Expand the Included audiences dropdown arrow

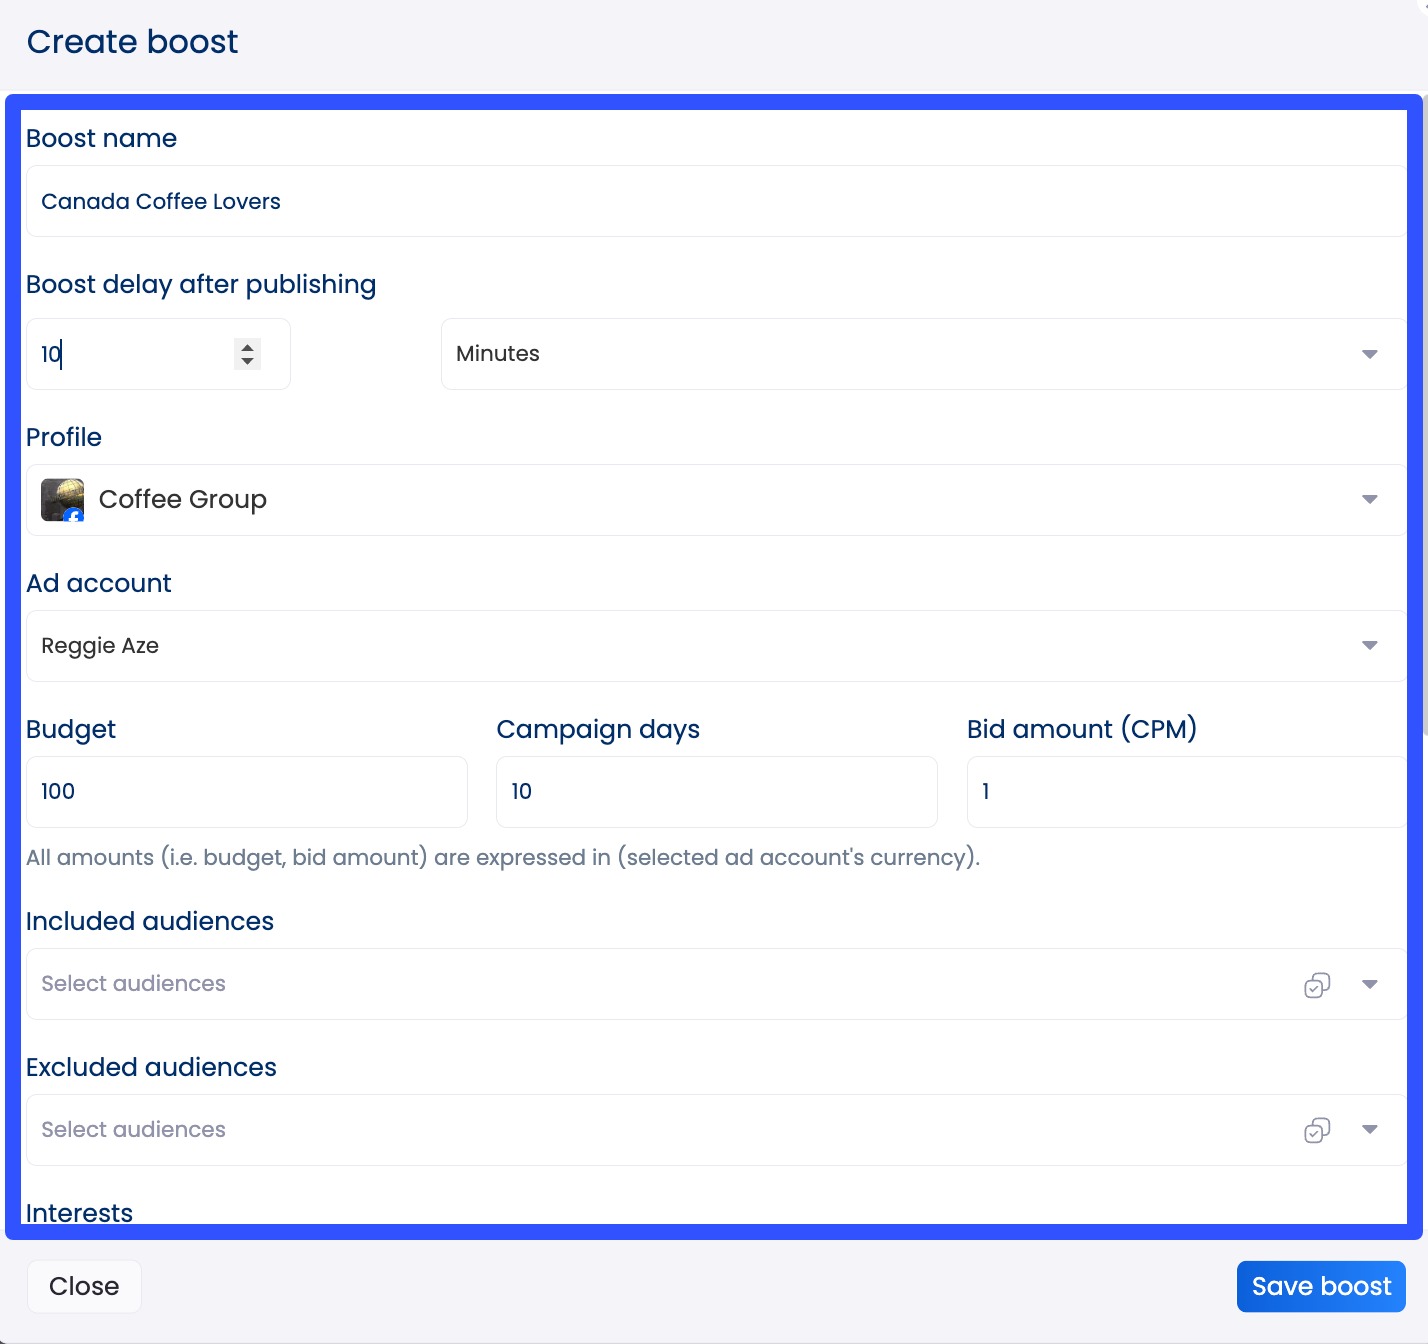coord(1369,985)
